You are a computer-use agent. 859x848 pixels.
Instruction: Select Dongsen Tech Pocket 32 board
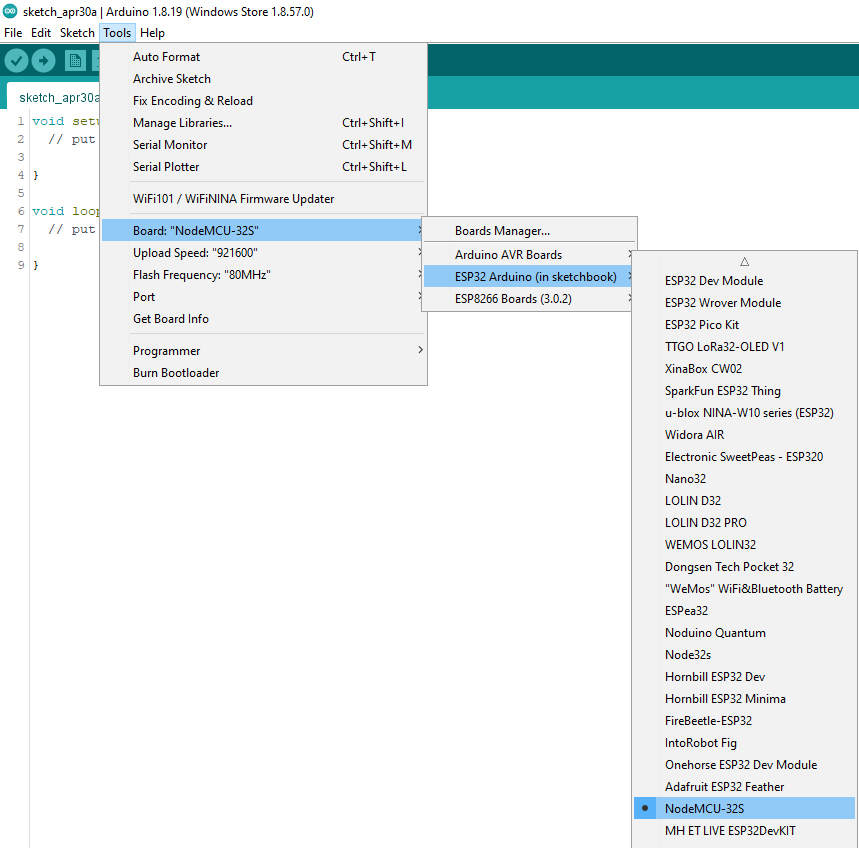[x=744, y=566]
